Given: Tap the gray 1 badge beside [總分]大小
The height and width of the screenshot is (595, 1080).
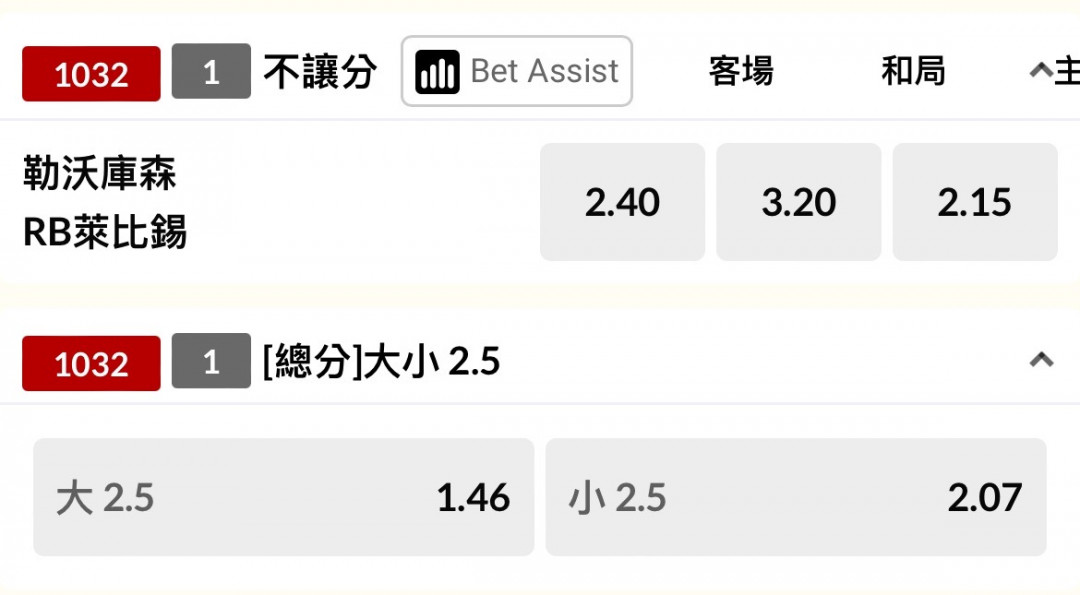Looking at the screenshot, I should 211,361.
